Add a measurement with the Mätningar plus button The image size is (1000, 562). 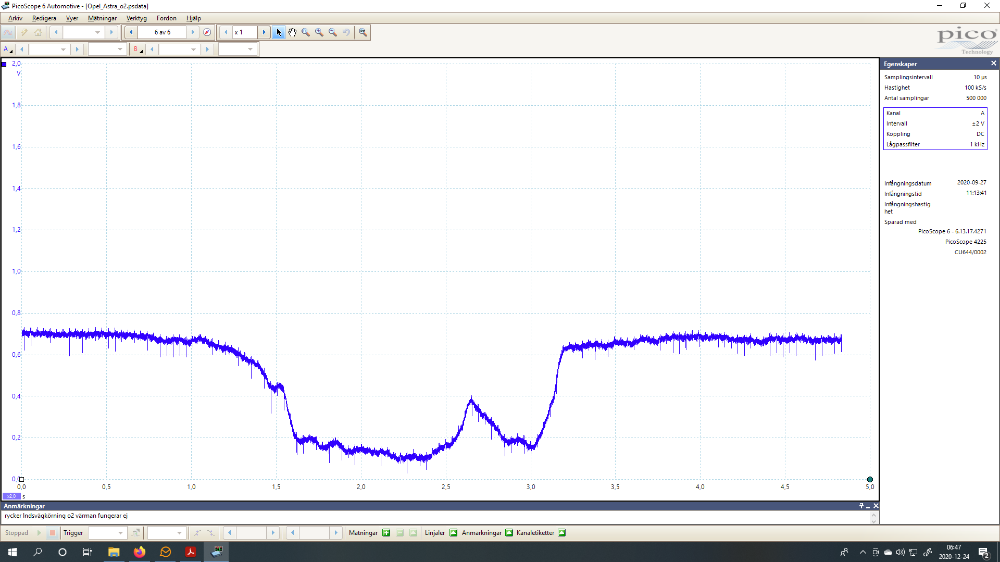point(386,533)
